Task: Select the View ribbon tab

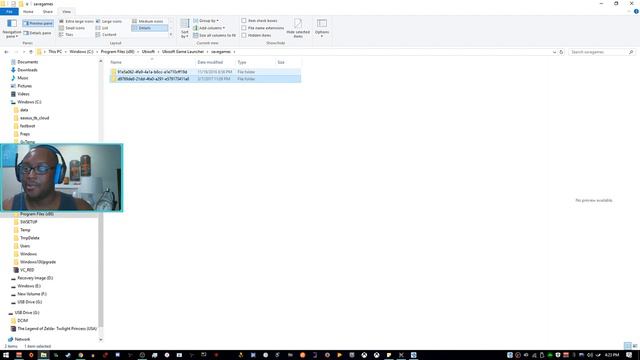Action: coord(67,11)
